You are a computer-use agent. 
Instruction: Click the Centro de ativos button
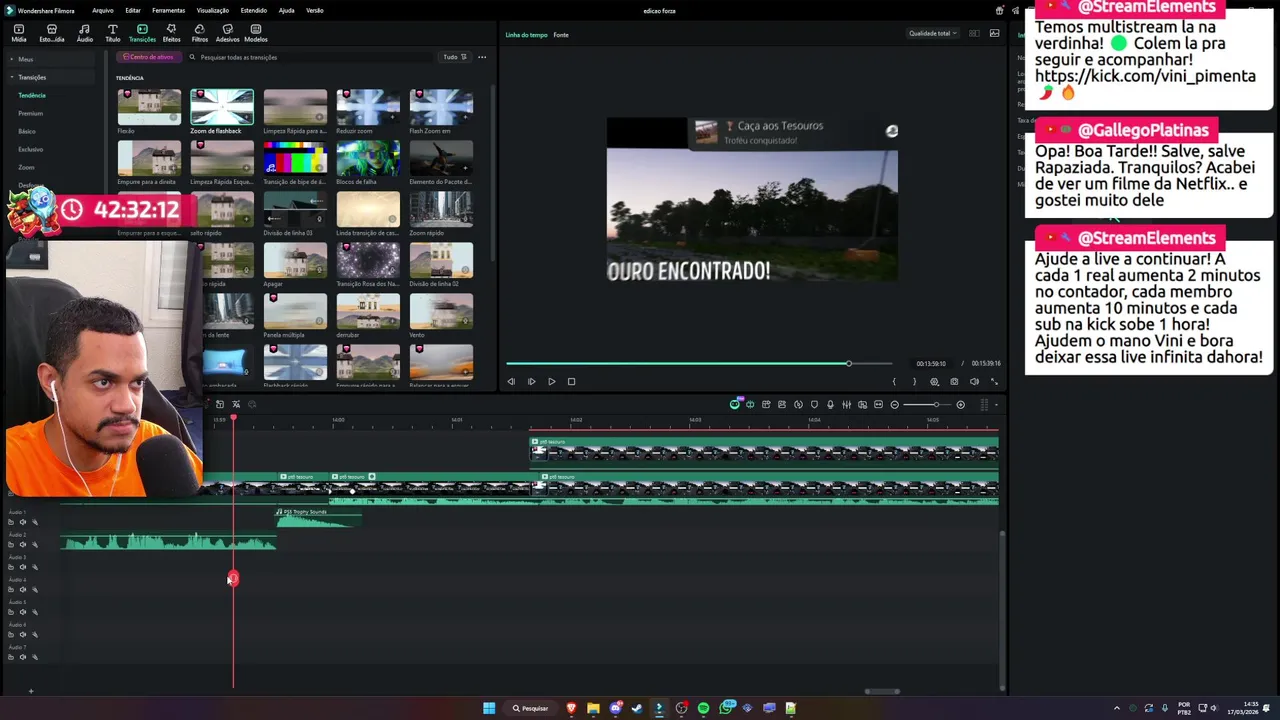pyautogui.click(x=148, y=57)
